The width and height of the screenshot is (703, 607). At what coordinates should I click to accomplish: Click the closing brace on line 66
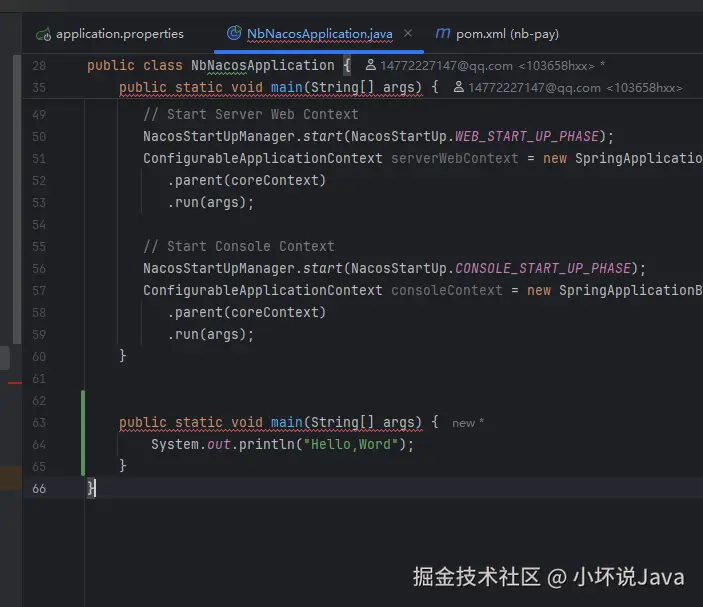(x=91, y=488)
